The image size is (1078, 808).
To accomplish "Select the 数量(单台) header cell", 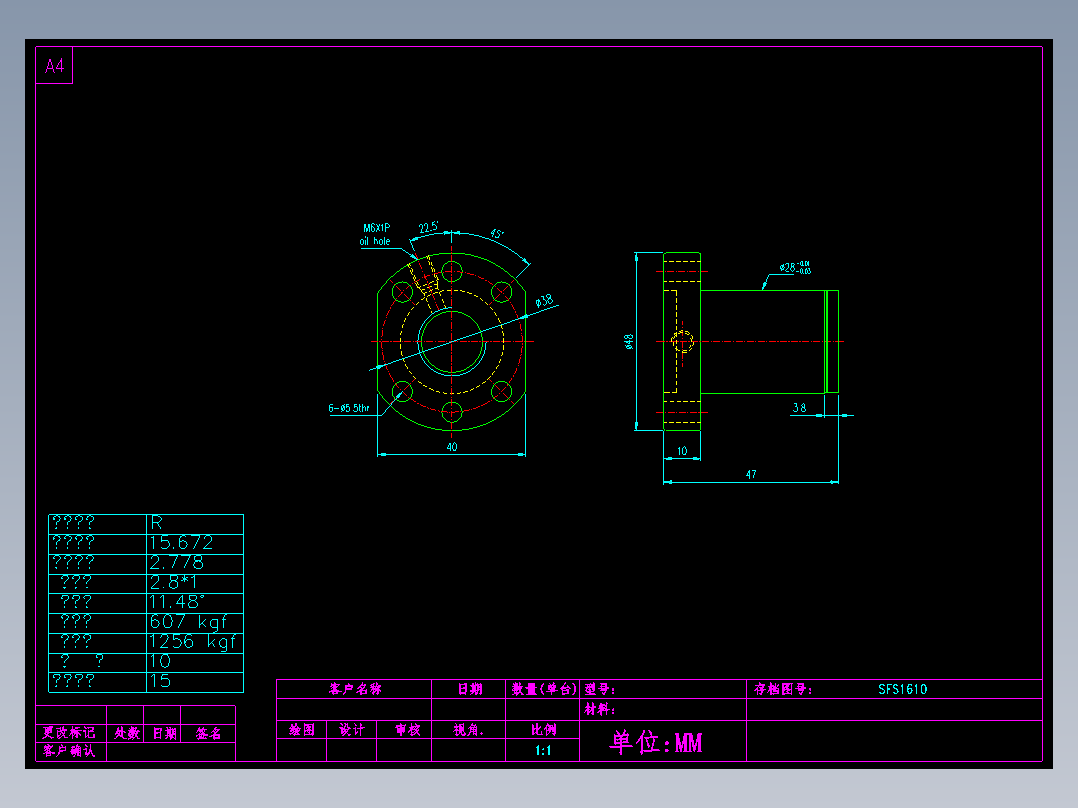I will [543, 689].
